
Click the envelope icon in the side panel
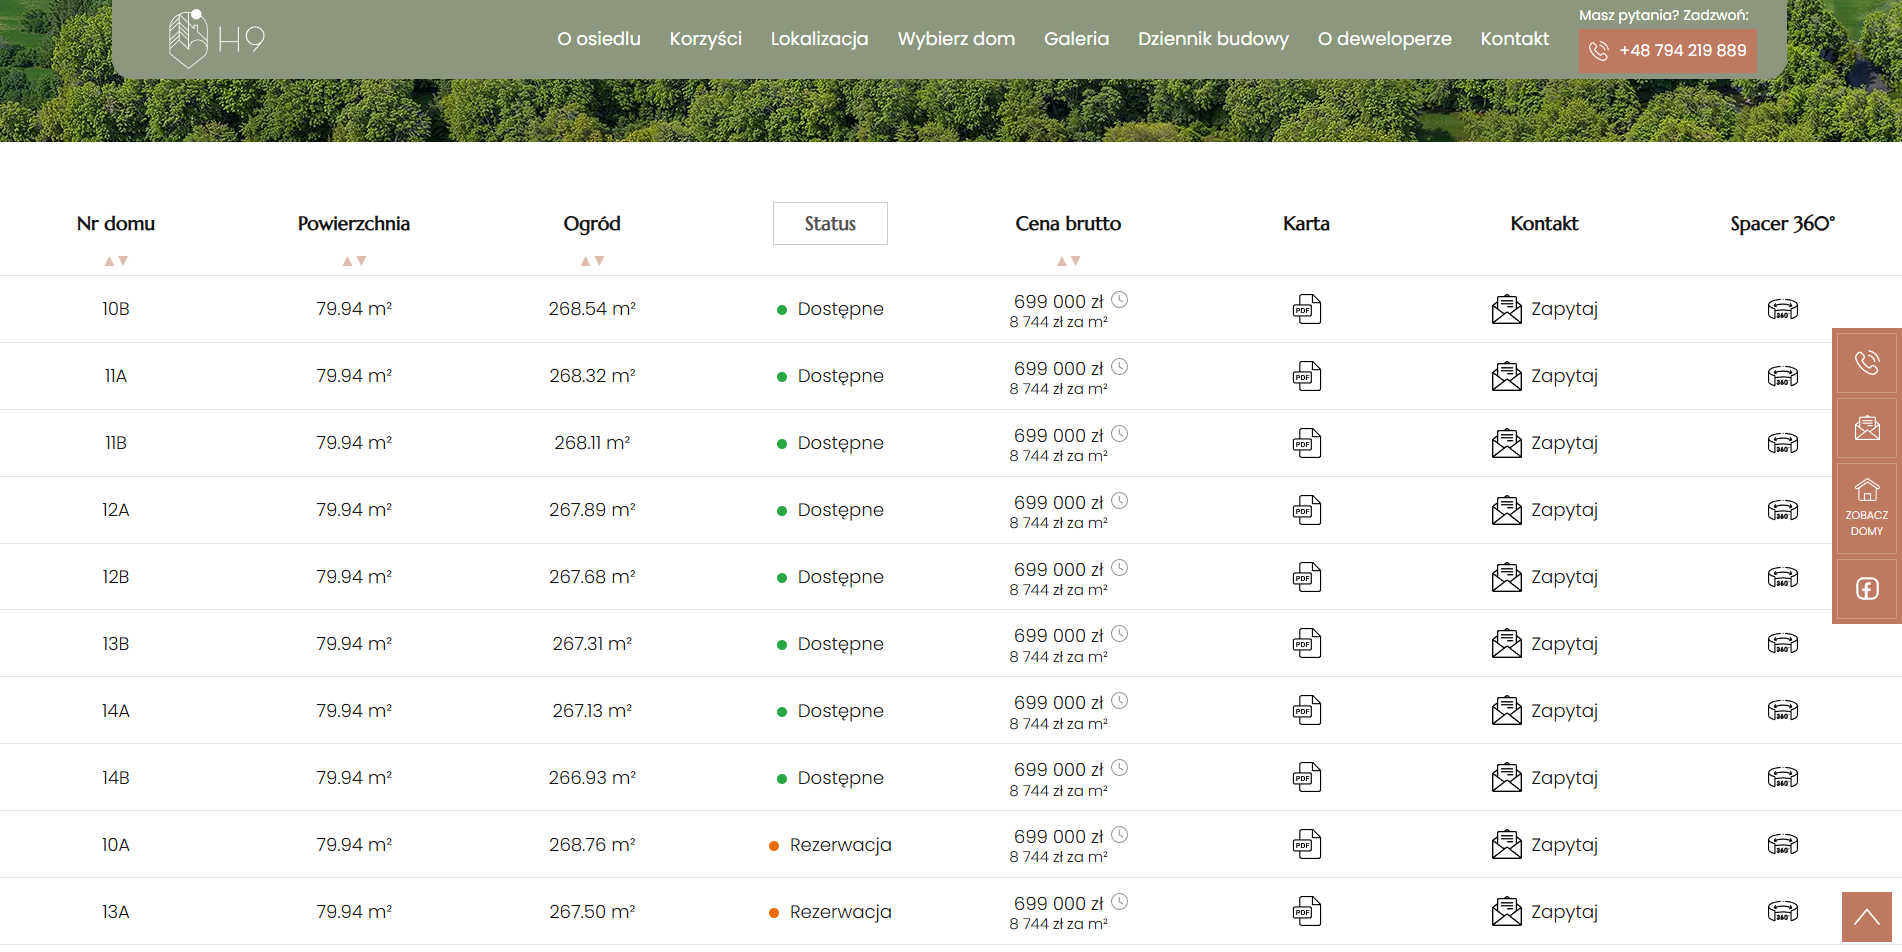pos(1866,428)
